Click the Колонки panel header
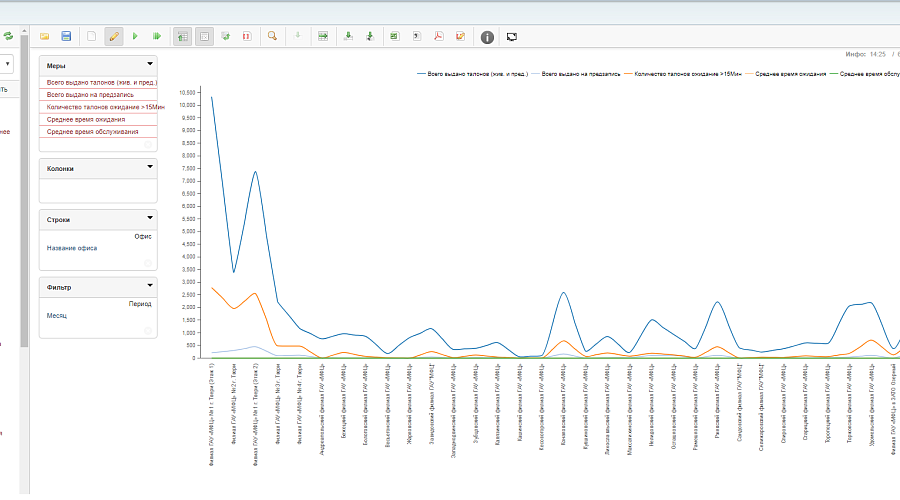 point(98,168)
